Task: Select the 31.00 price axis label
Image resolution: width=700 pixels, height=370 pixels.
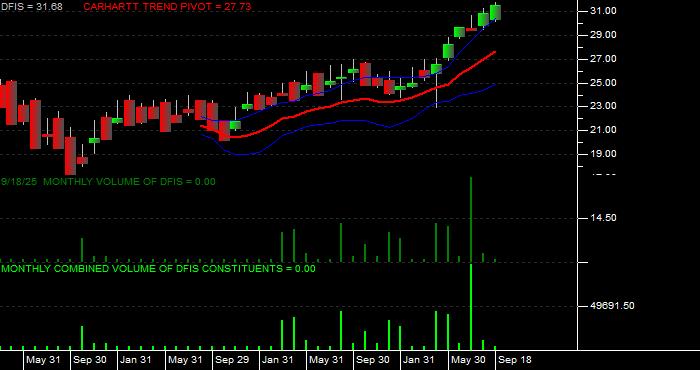Action: click(x=604, y=11)
